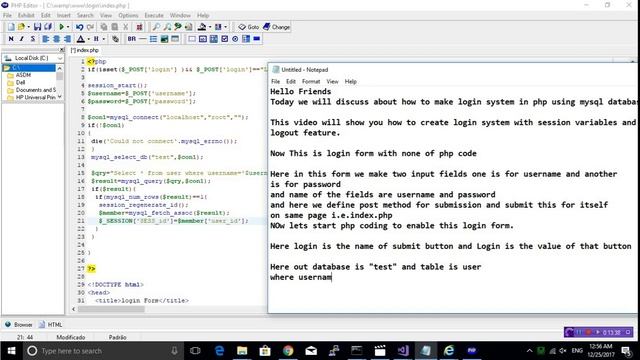This screenshot has height=360, width=640.
Task: Open View menu in Notepad
Action: [332, 82]
